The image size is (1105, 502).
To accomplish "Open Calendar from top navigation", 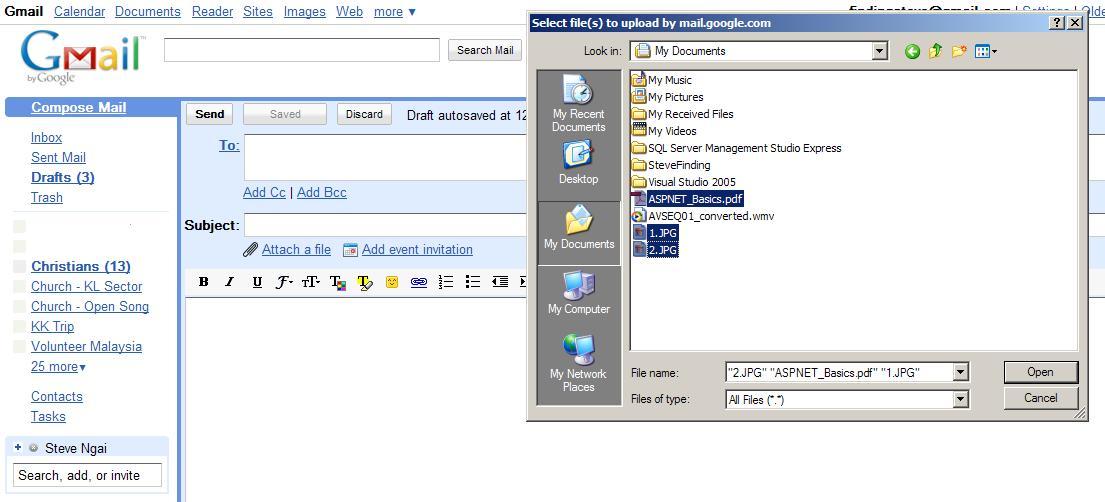I will pyautogui.click(x=80, y=12).
